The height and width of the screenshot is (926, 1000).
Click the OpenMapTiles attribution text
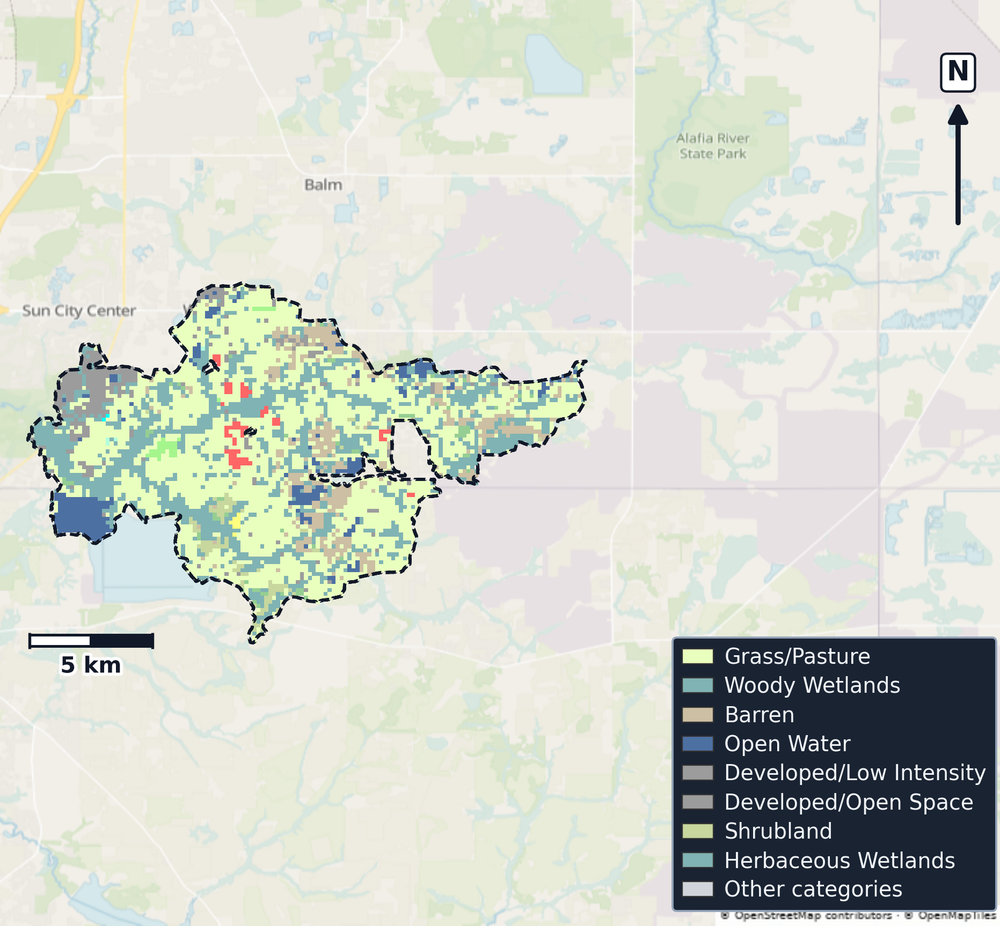point(950,916)
